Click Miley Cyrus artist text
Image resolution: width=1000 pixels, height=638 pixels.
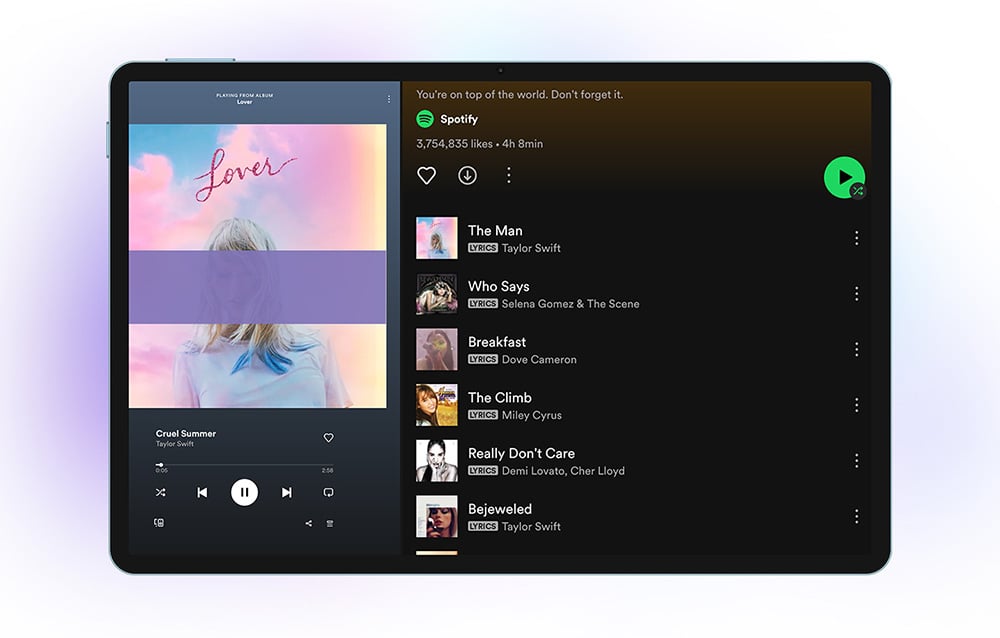532,415
